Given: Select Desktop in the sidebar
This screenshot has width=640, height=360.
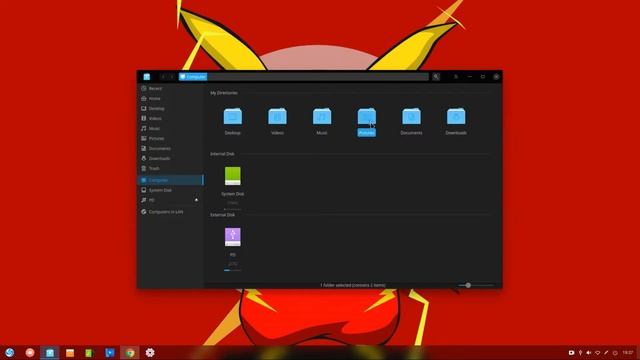Looking at the screenshot, I should pyautogui.click(x=170, y=109).
